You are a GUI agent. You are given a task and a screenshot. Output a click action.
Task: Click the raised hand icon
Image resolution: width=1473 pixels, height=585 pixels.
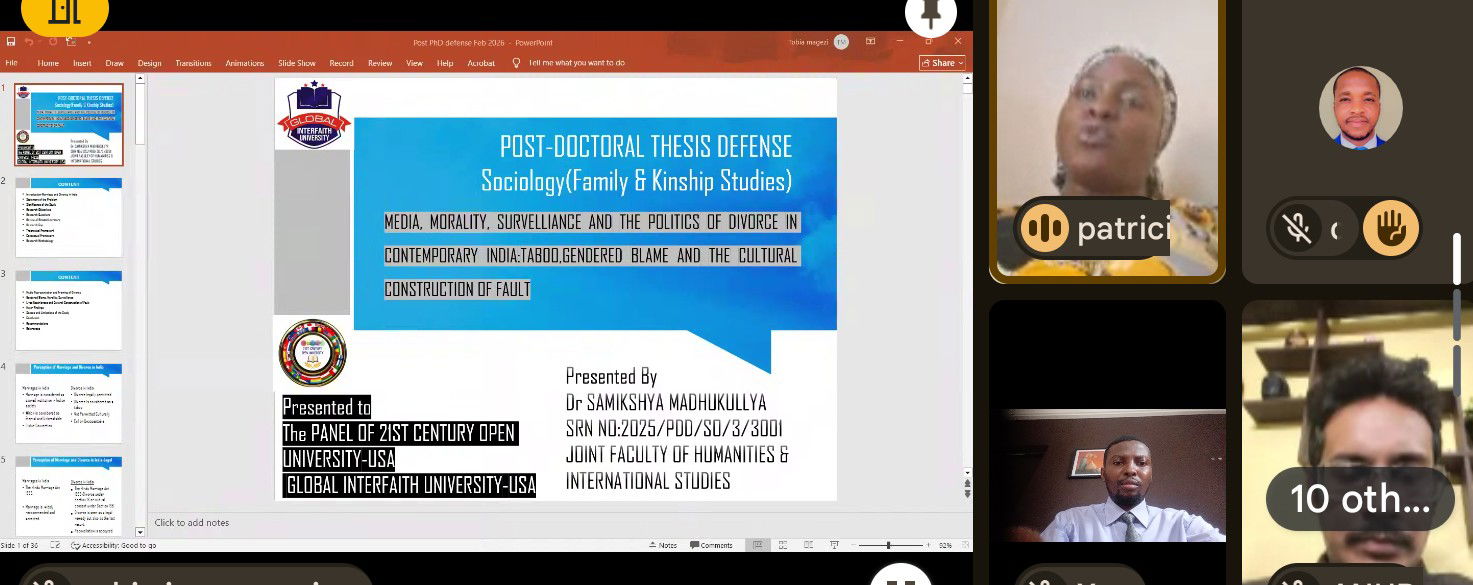(1390, 229)
